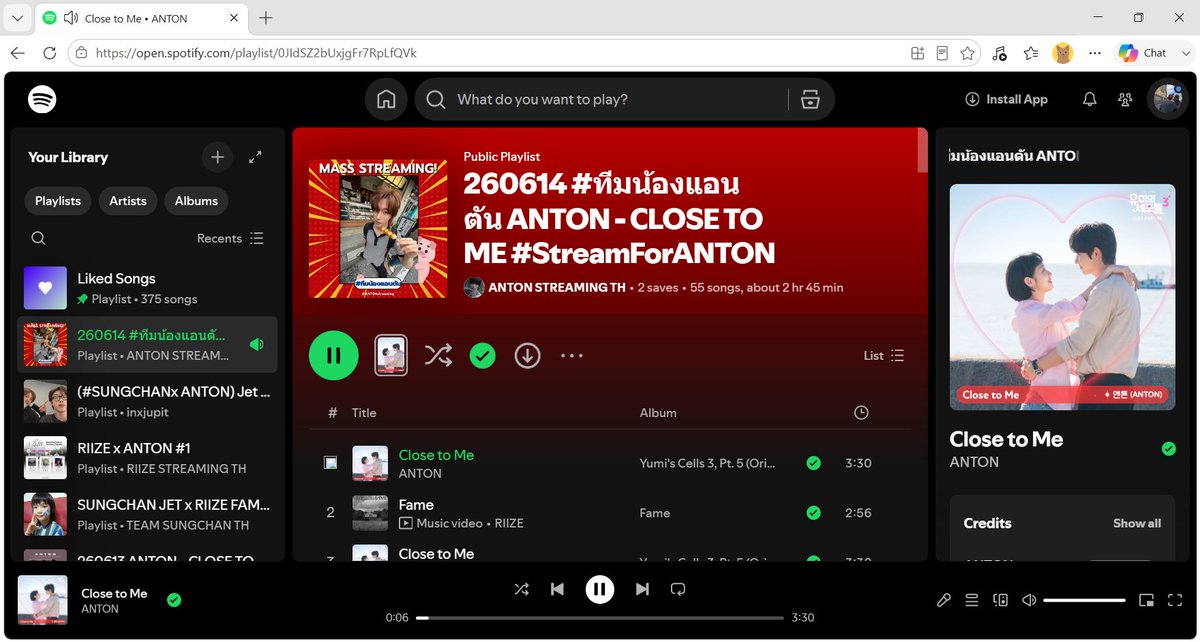Viewport: 1200px width, 642px height.
Task: Open the notifications bell
Action: (x=1090, y=99)
